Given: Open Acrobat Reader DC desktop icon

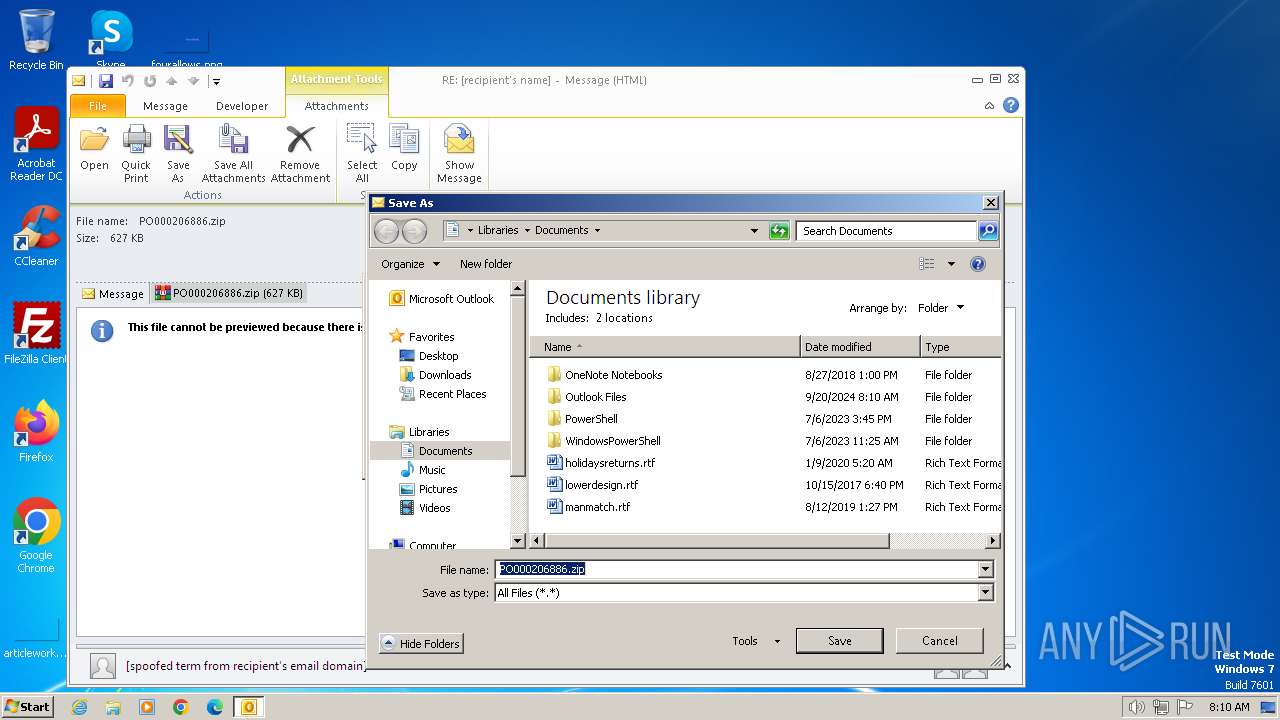Looking at the screenshot, I should coord(37,145).
